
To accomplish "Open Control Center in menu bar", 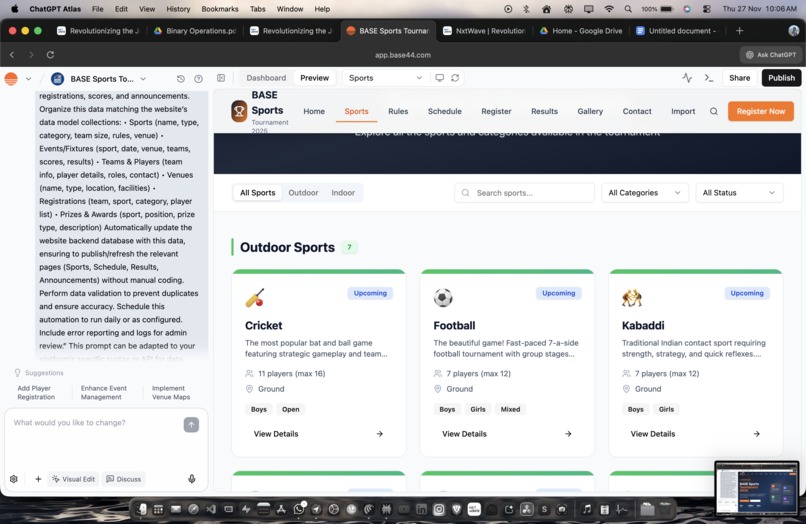I will pos(707,9).
